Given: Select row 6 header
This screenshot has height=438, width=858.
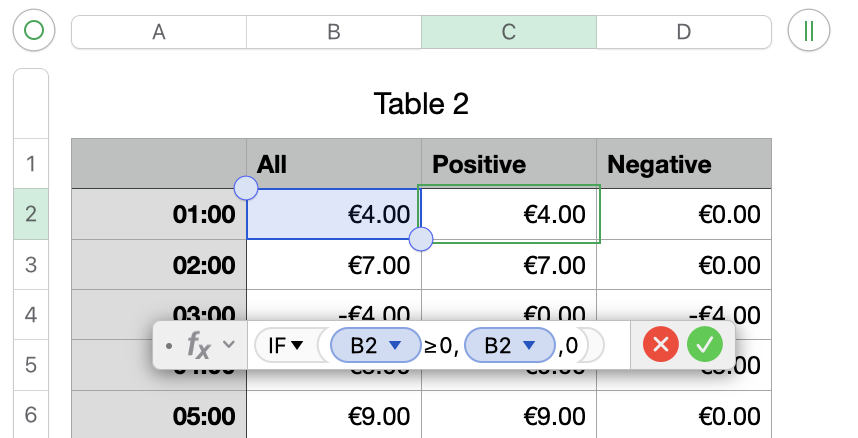Looking at the screenshot, I should tap(30, 415).
